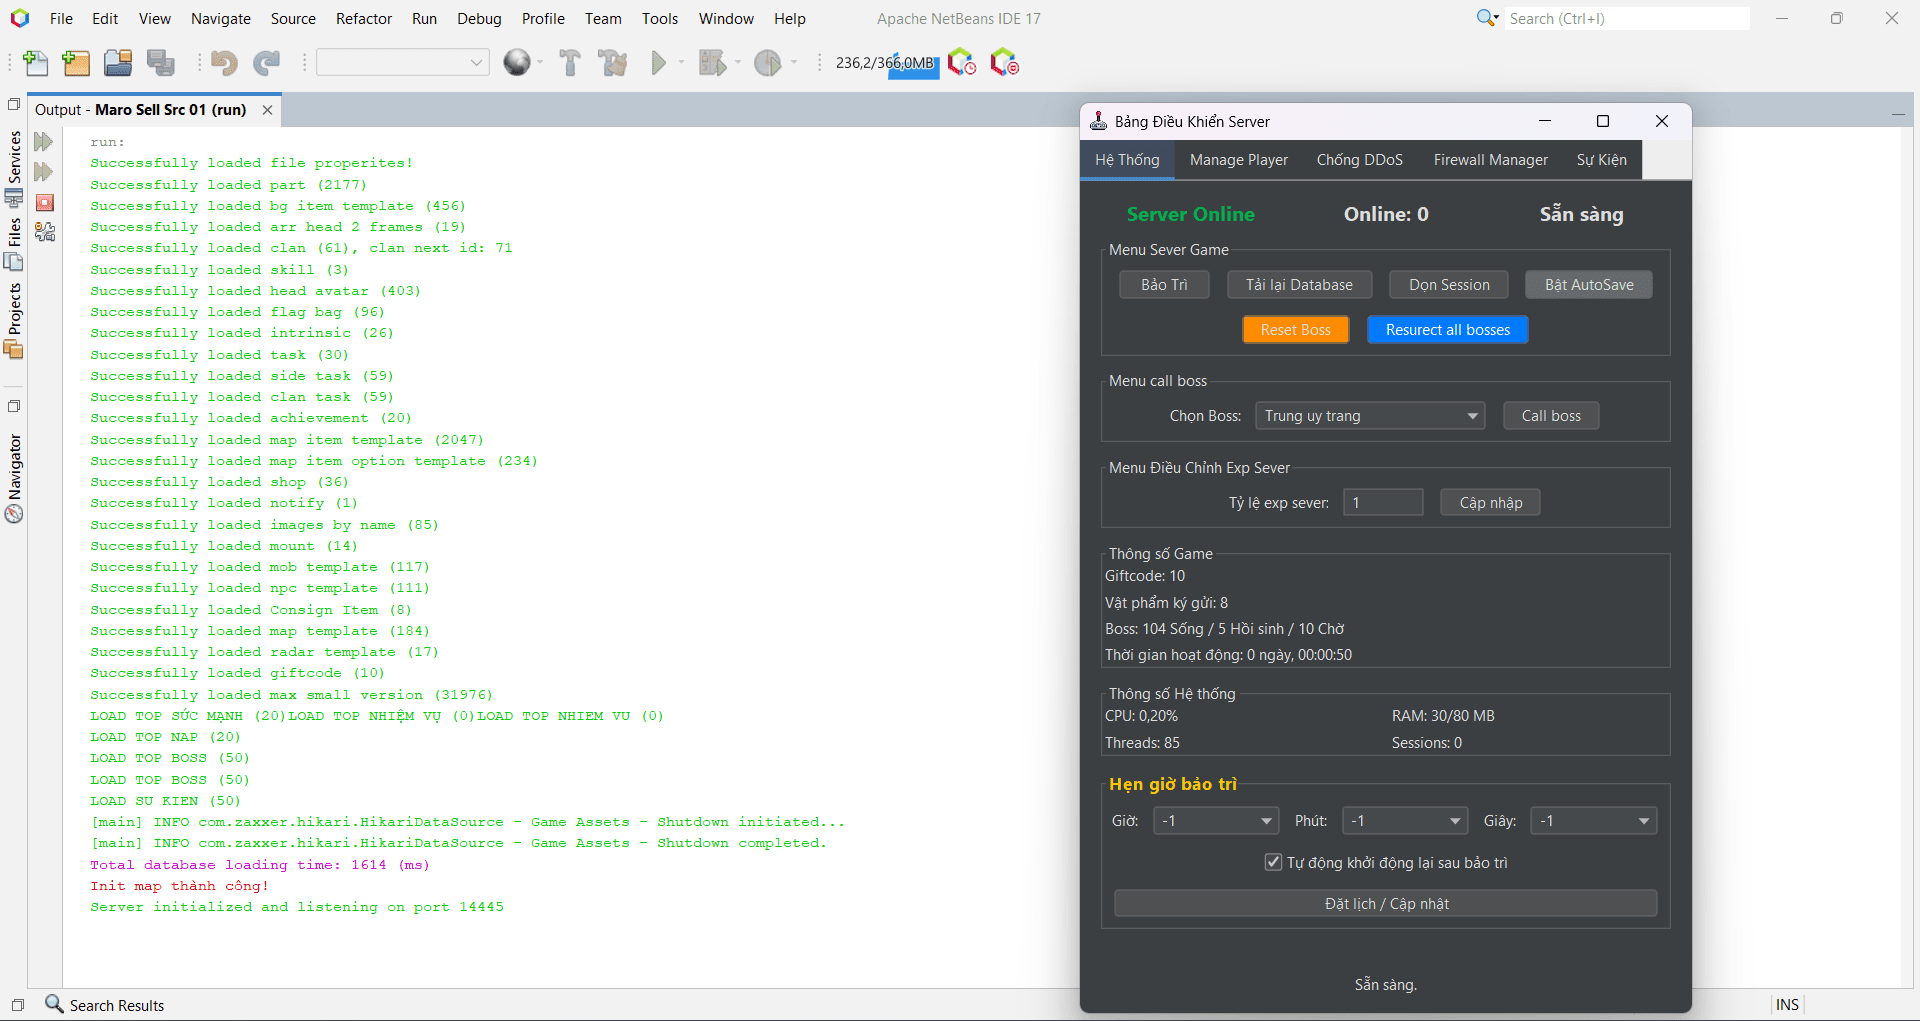Open the Phút minute dropdown

click(1405, 821)
